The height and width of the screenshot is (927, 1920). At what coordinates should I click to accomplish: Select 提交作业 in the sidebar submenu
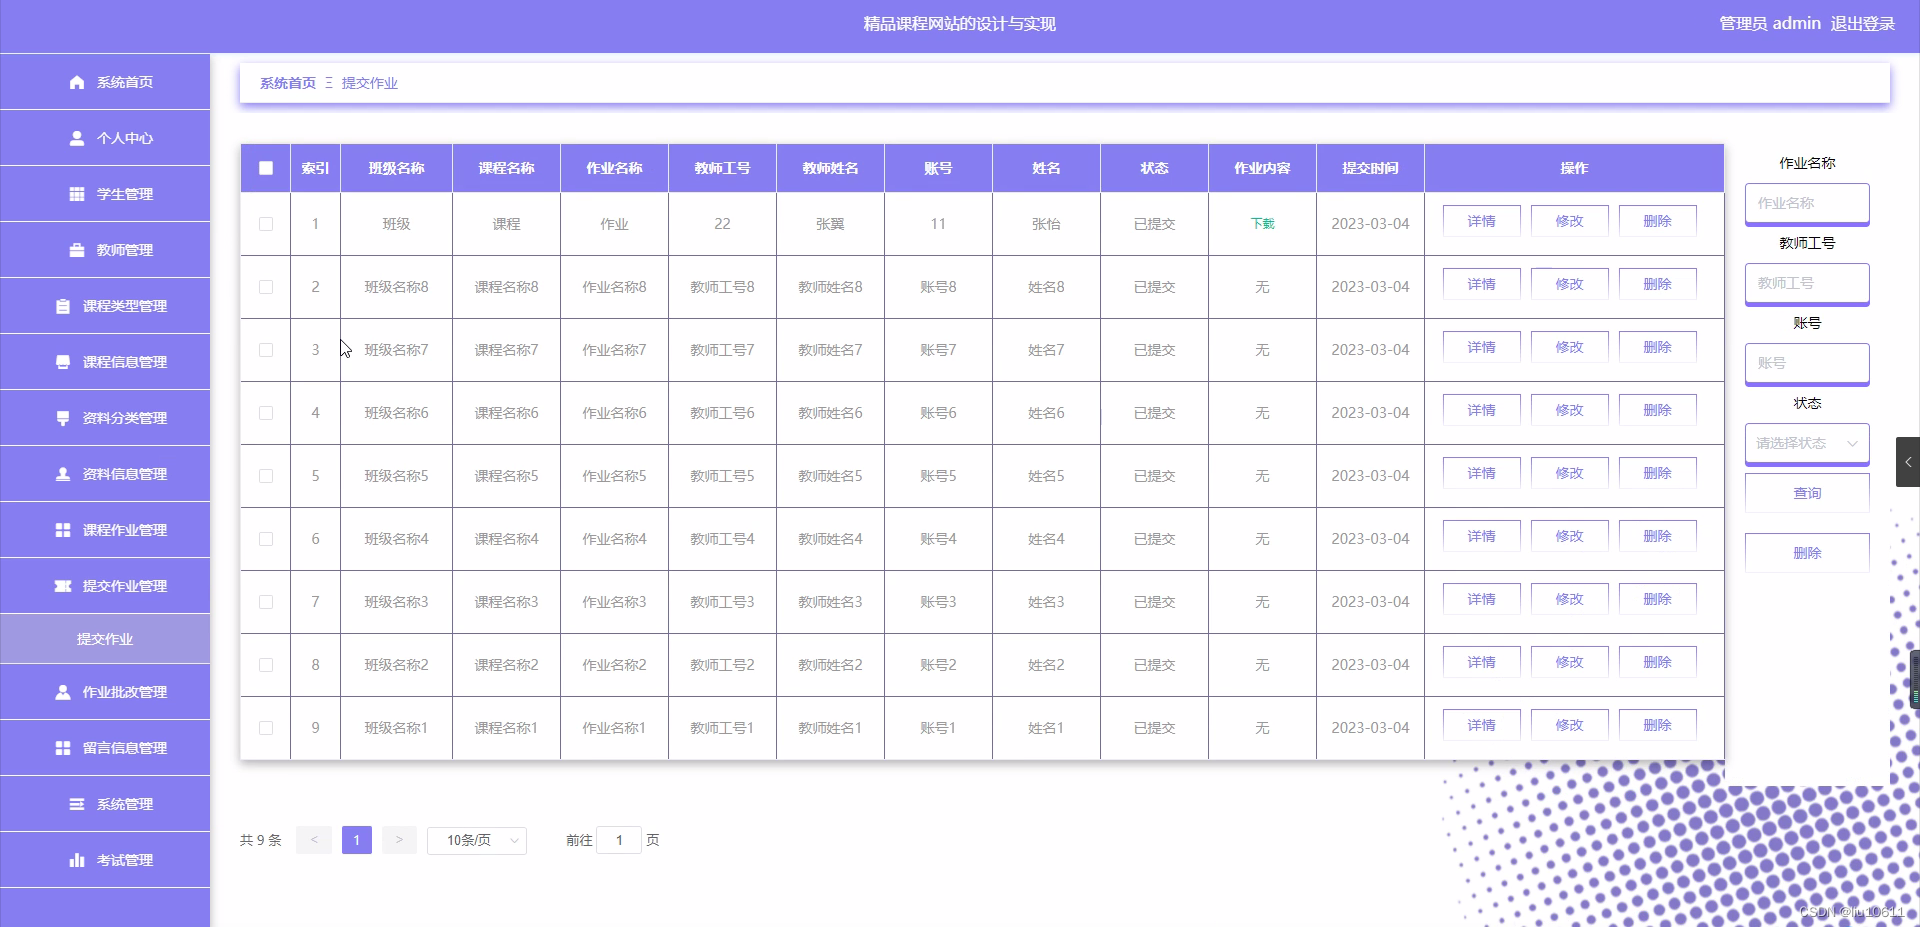point(105,638)
